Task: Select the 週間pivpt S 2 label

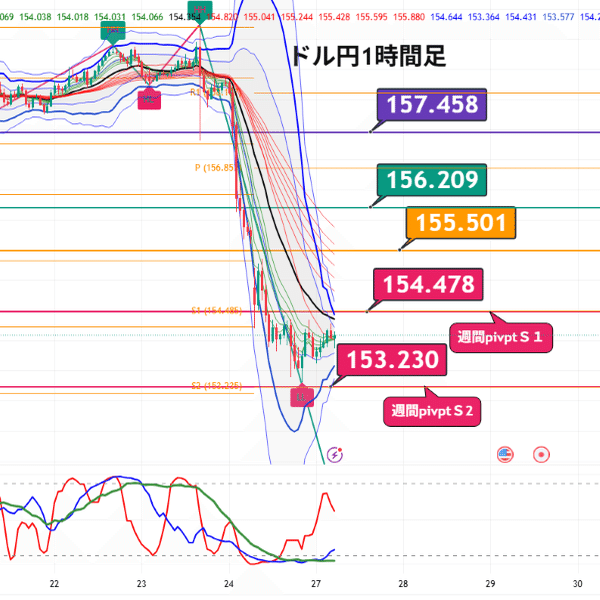Action: [x=432, y=411]
